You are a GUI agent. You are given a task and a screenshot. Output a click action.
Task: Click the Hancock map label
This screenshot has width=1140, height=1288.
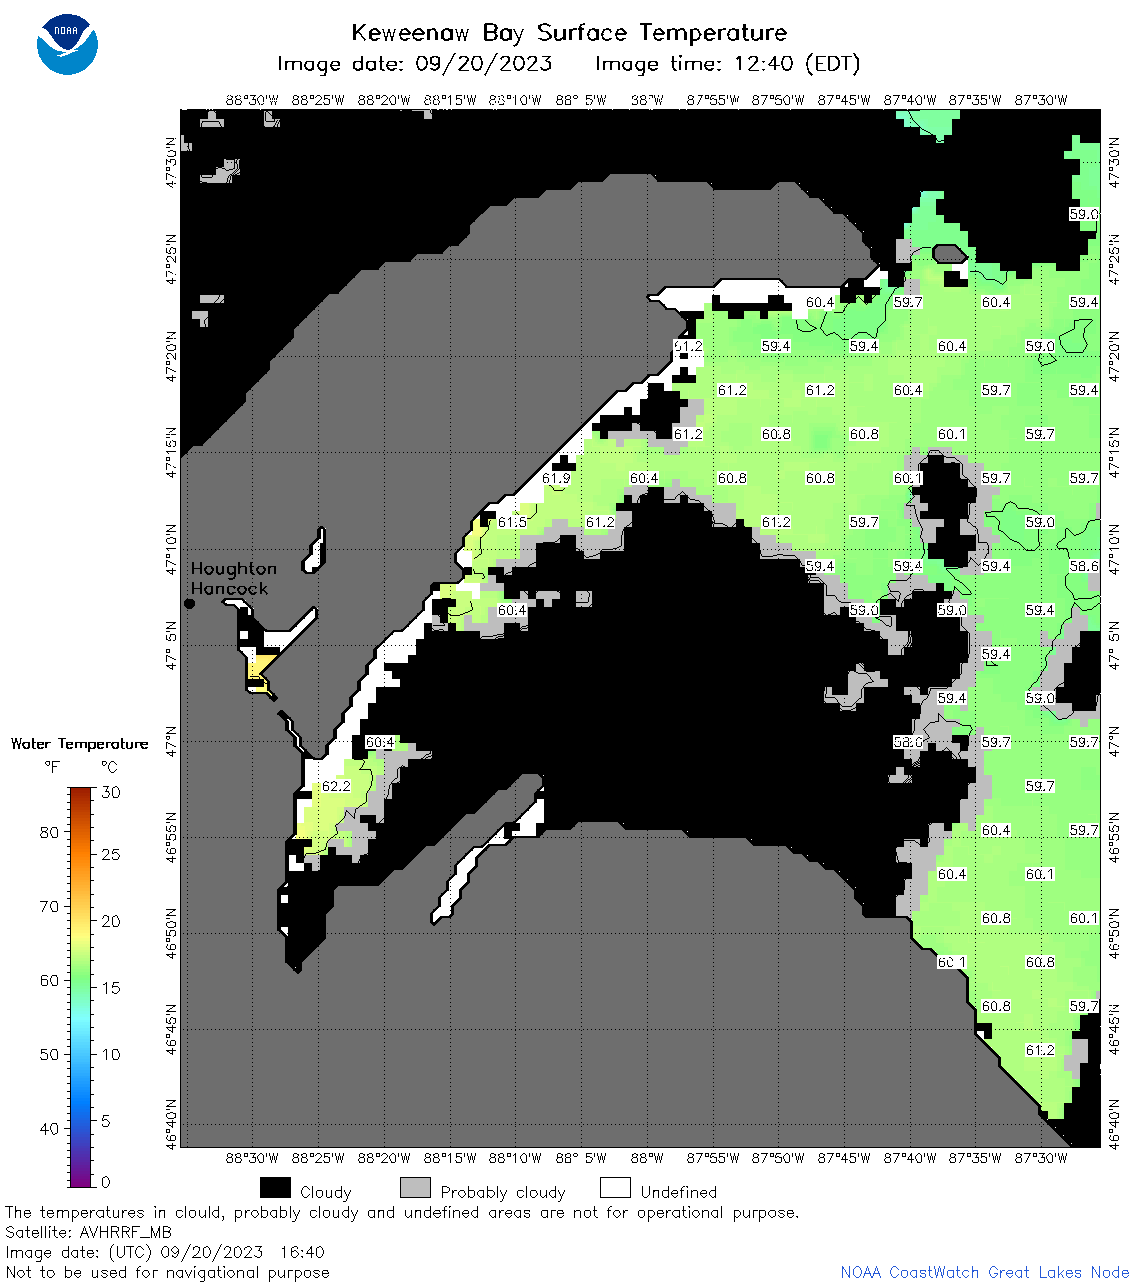[x=230, y=588]
